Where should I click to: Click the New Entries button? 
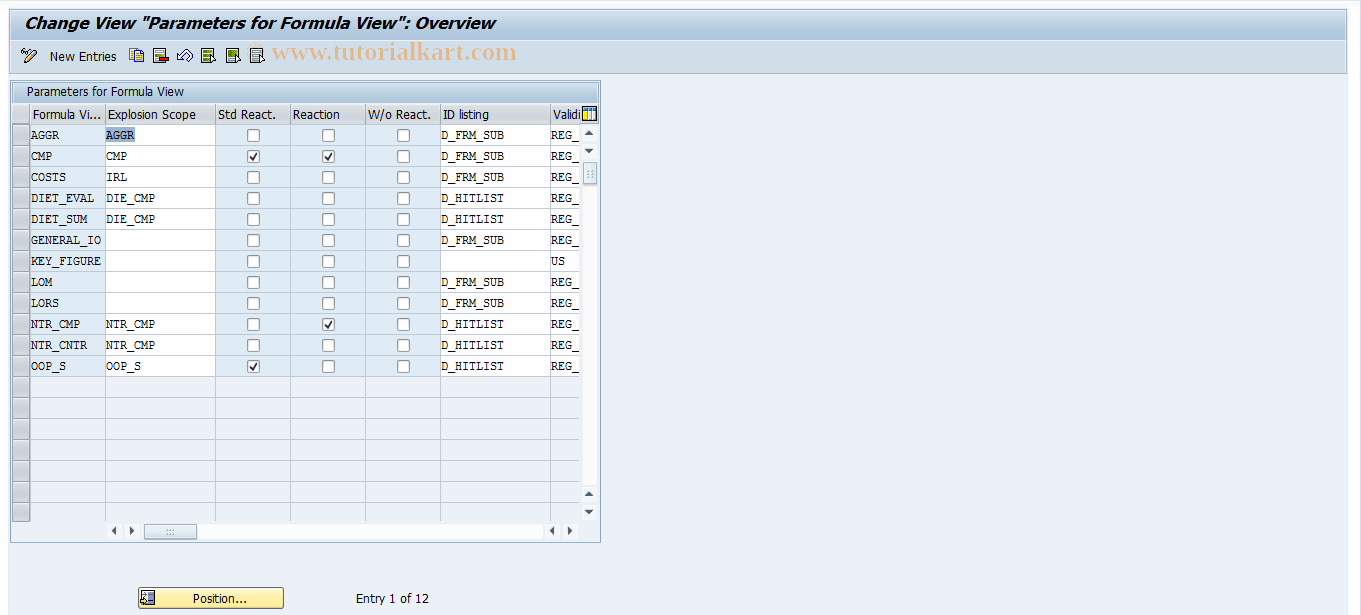(x=83, y=57)
